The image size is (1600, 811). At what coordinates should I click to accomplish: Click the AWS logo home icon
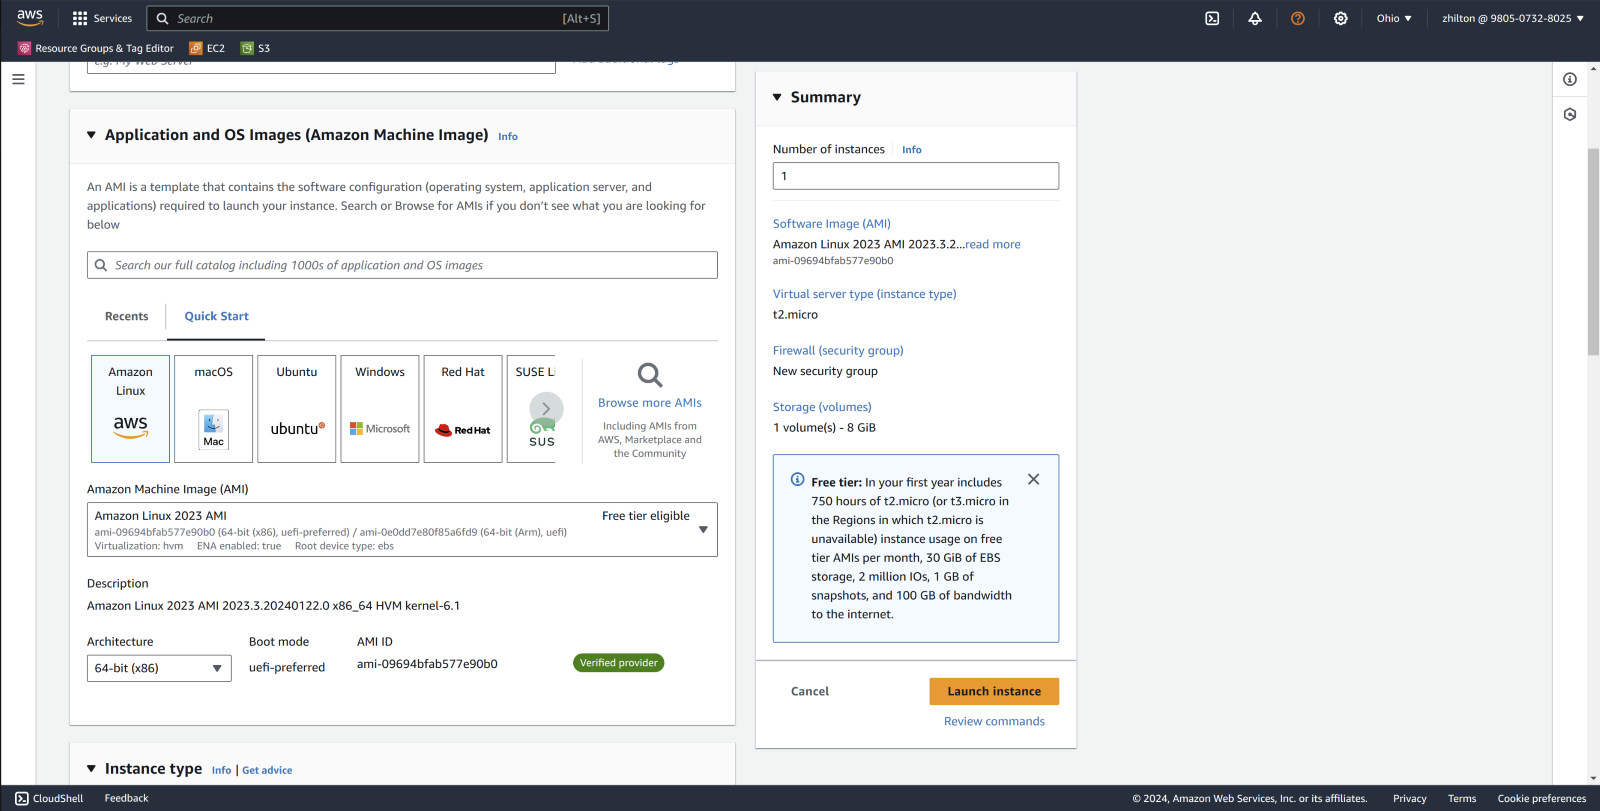point(30,18)
